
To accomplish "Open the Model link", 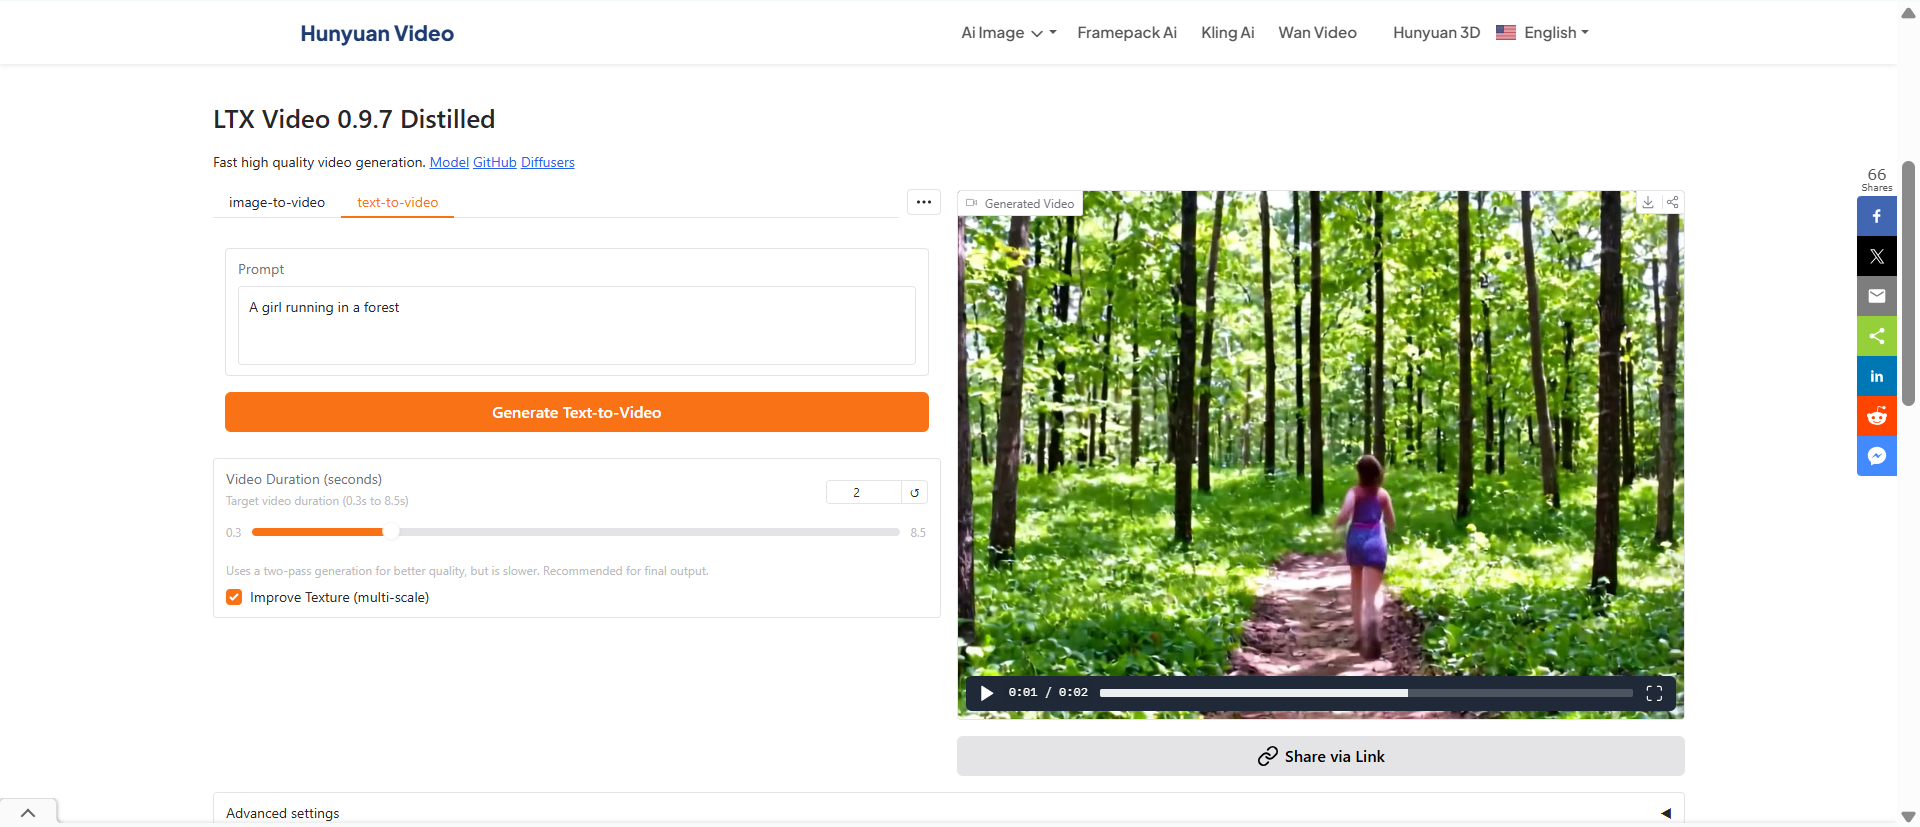I will pos(449,162).
